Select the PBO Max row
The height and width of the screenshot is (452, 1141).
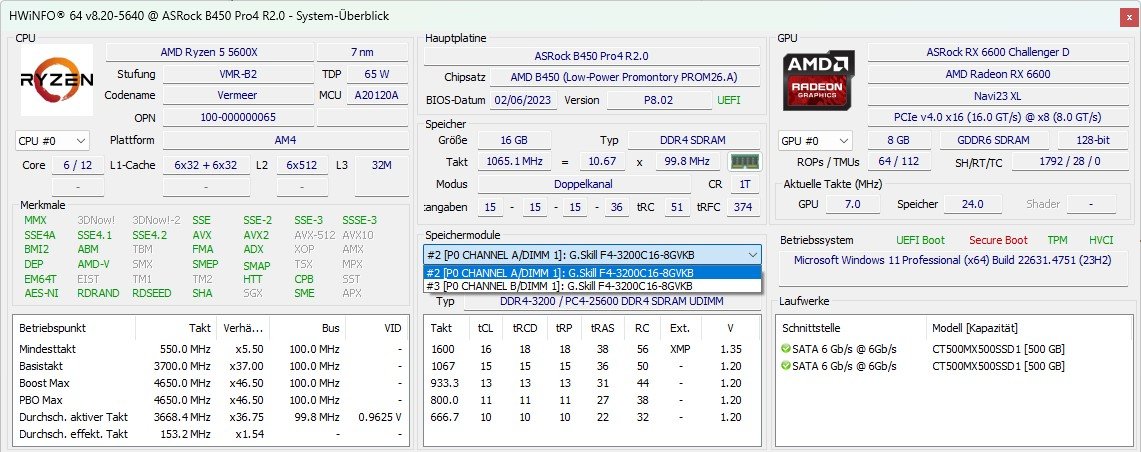click(210, 400)
